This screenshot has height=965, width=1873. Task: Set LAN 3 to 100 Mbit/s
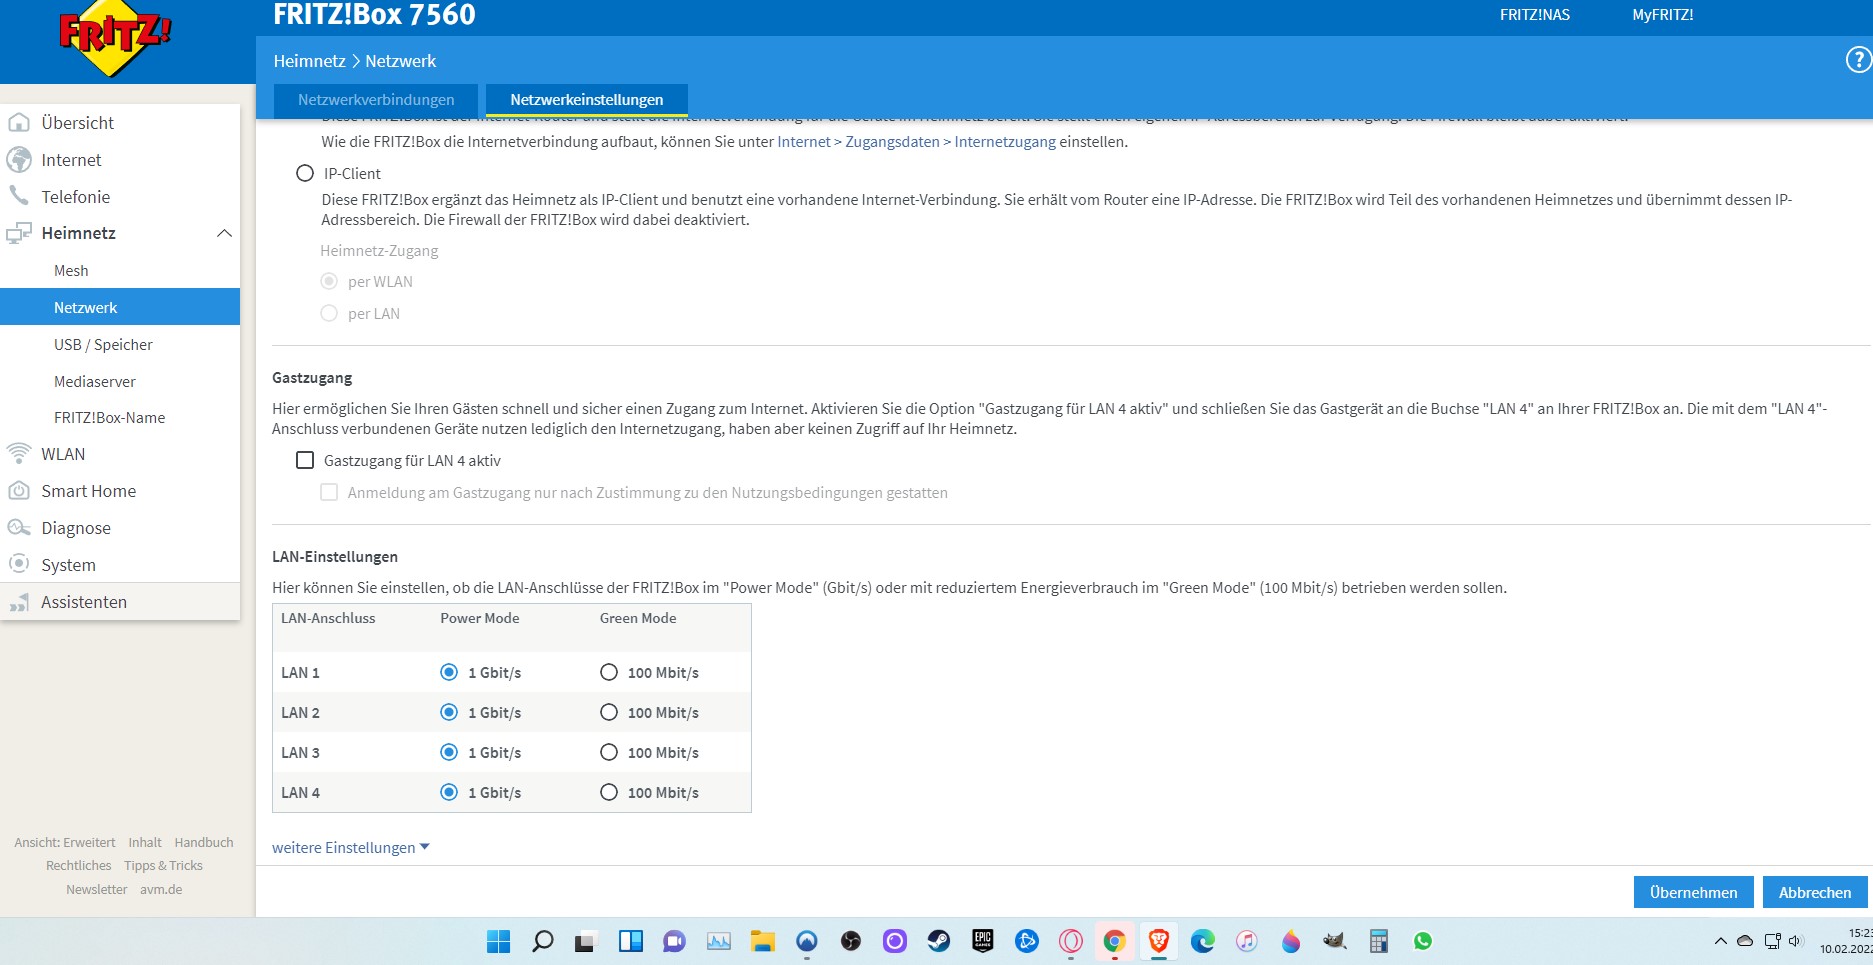[x=609, y=752]
